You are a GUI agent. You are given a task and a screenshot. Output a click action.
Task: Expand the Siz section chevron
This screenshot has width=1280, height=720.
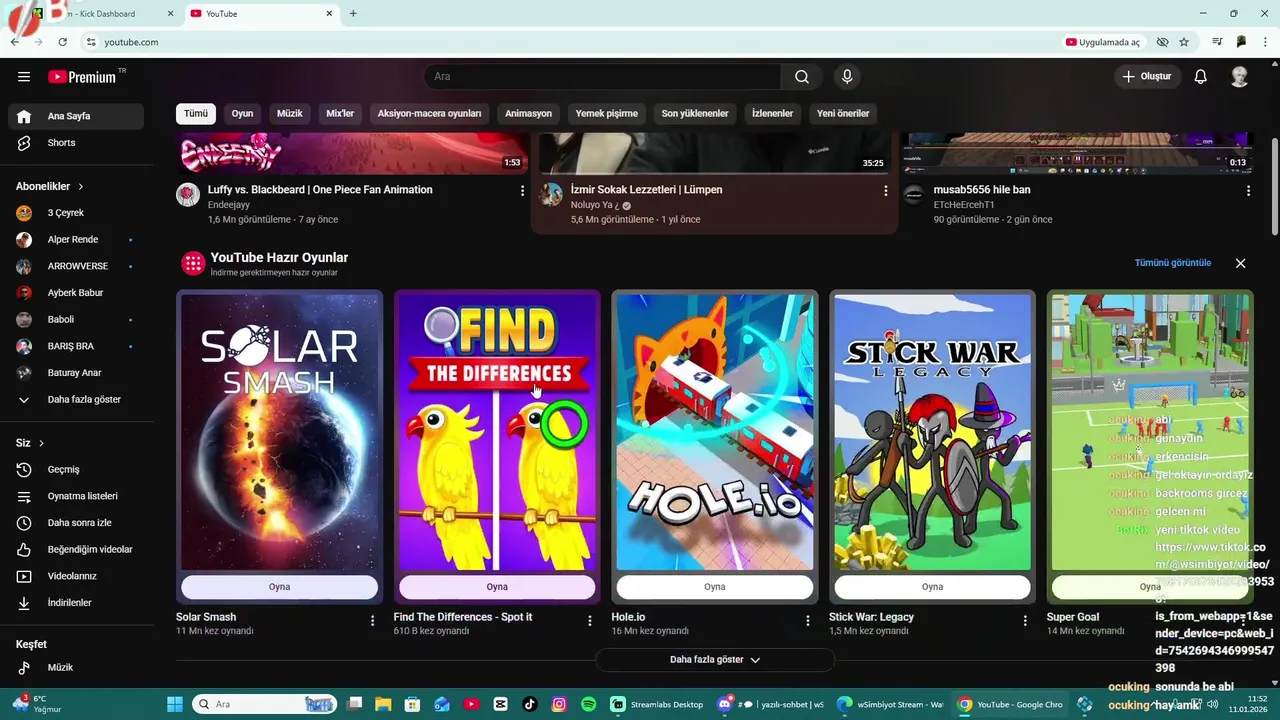pyautogui.click(x=41, y=443)
